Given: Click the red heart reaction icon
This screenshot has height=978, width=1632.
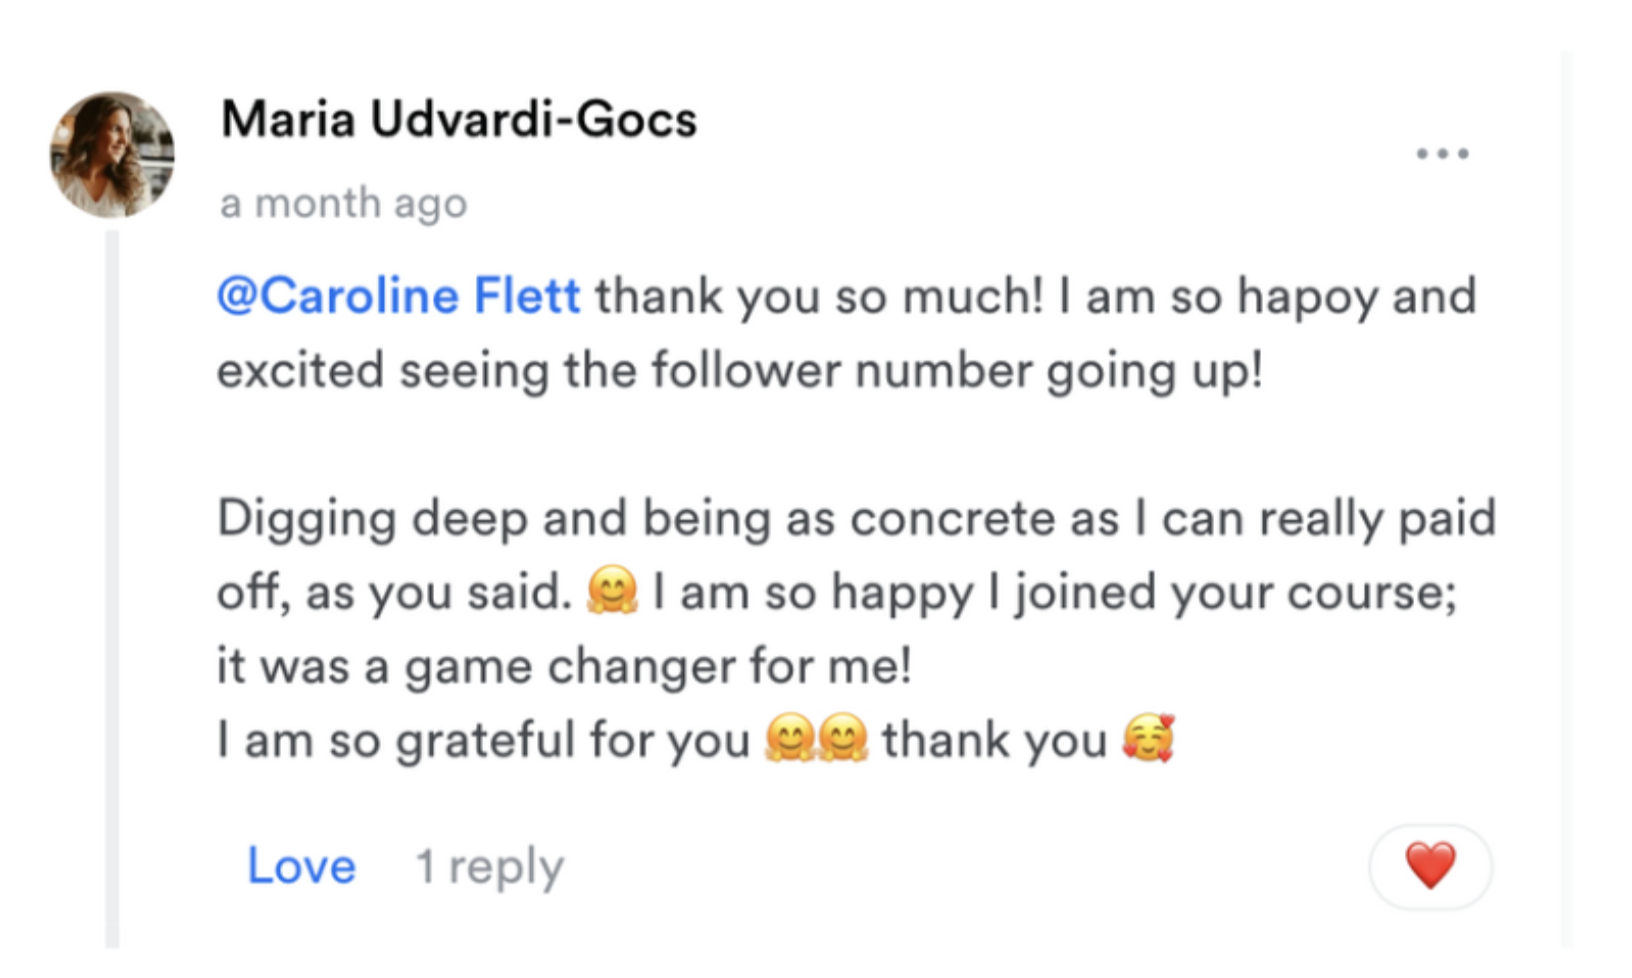Looking at the screenshot, I should click(x=1430, y=865).
